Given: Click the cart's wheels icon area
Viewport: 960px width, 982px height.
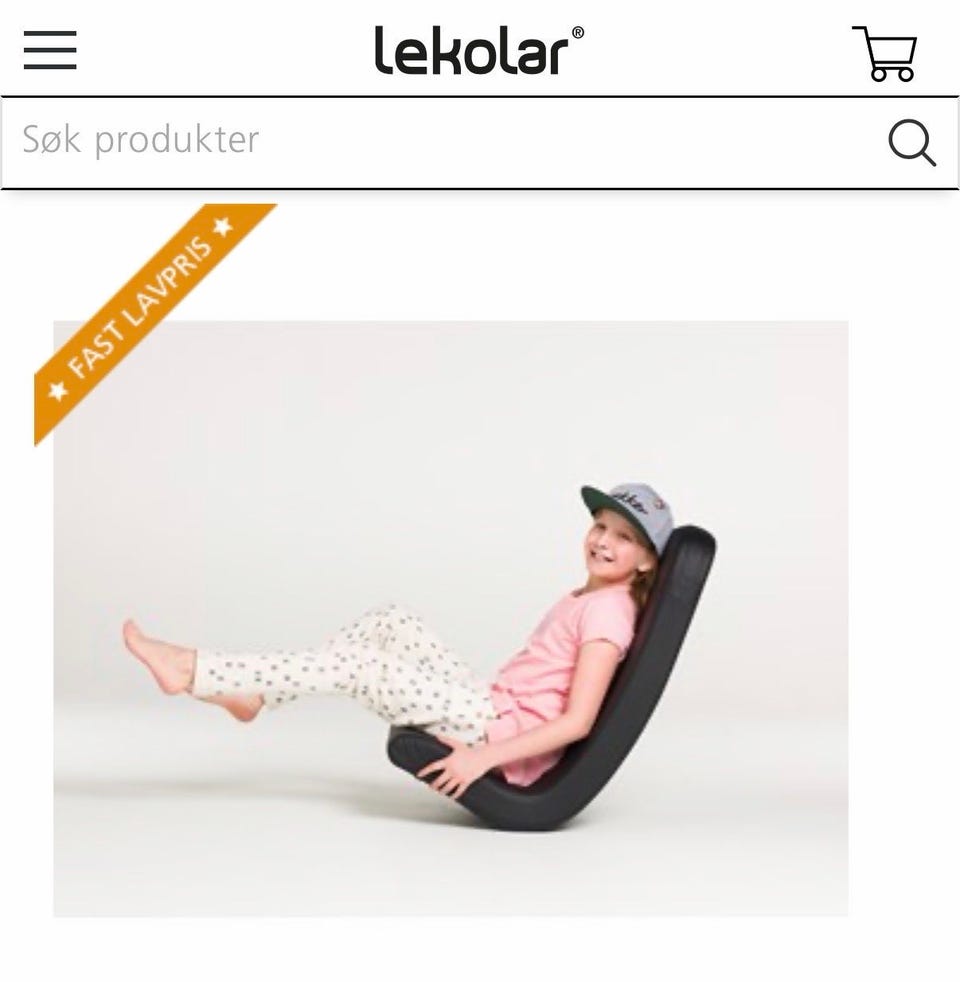Looking at the screenshot, I should (892, 74).
